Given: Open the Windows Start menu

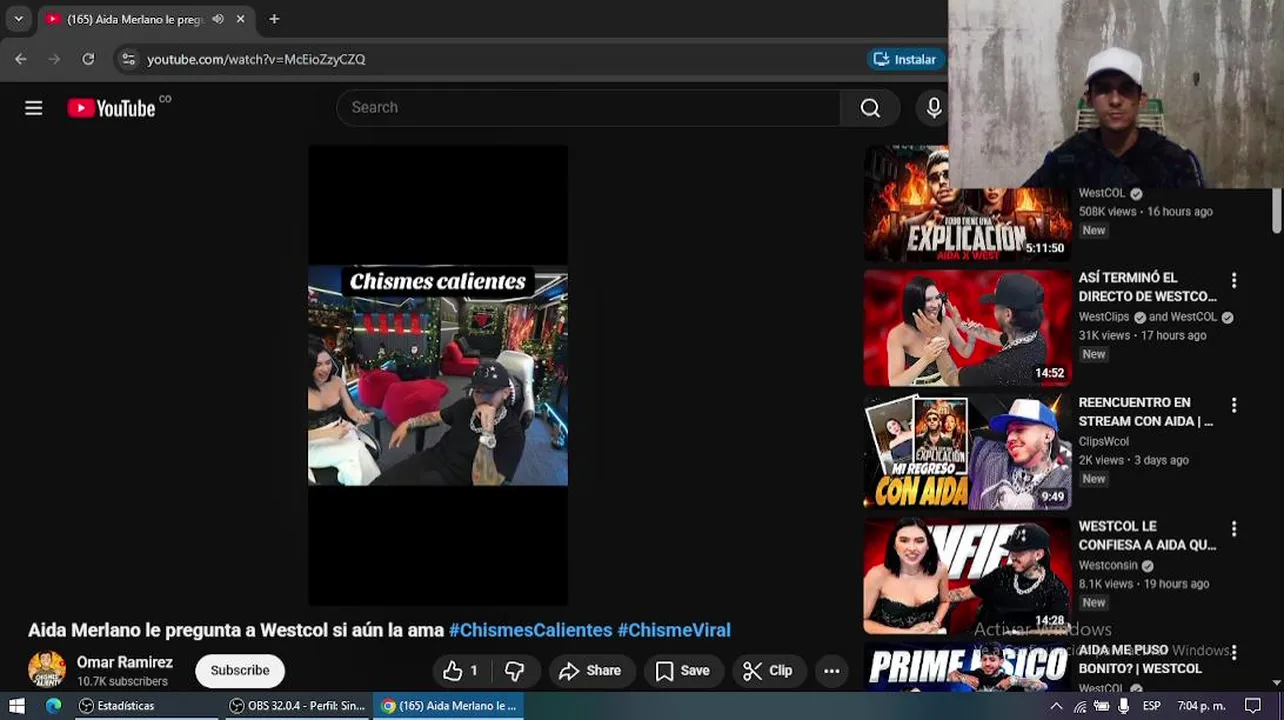Looking at the screenshot, I should coord(17,706).
